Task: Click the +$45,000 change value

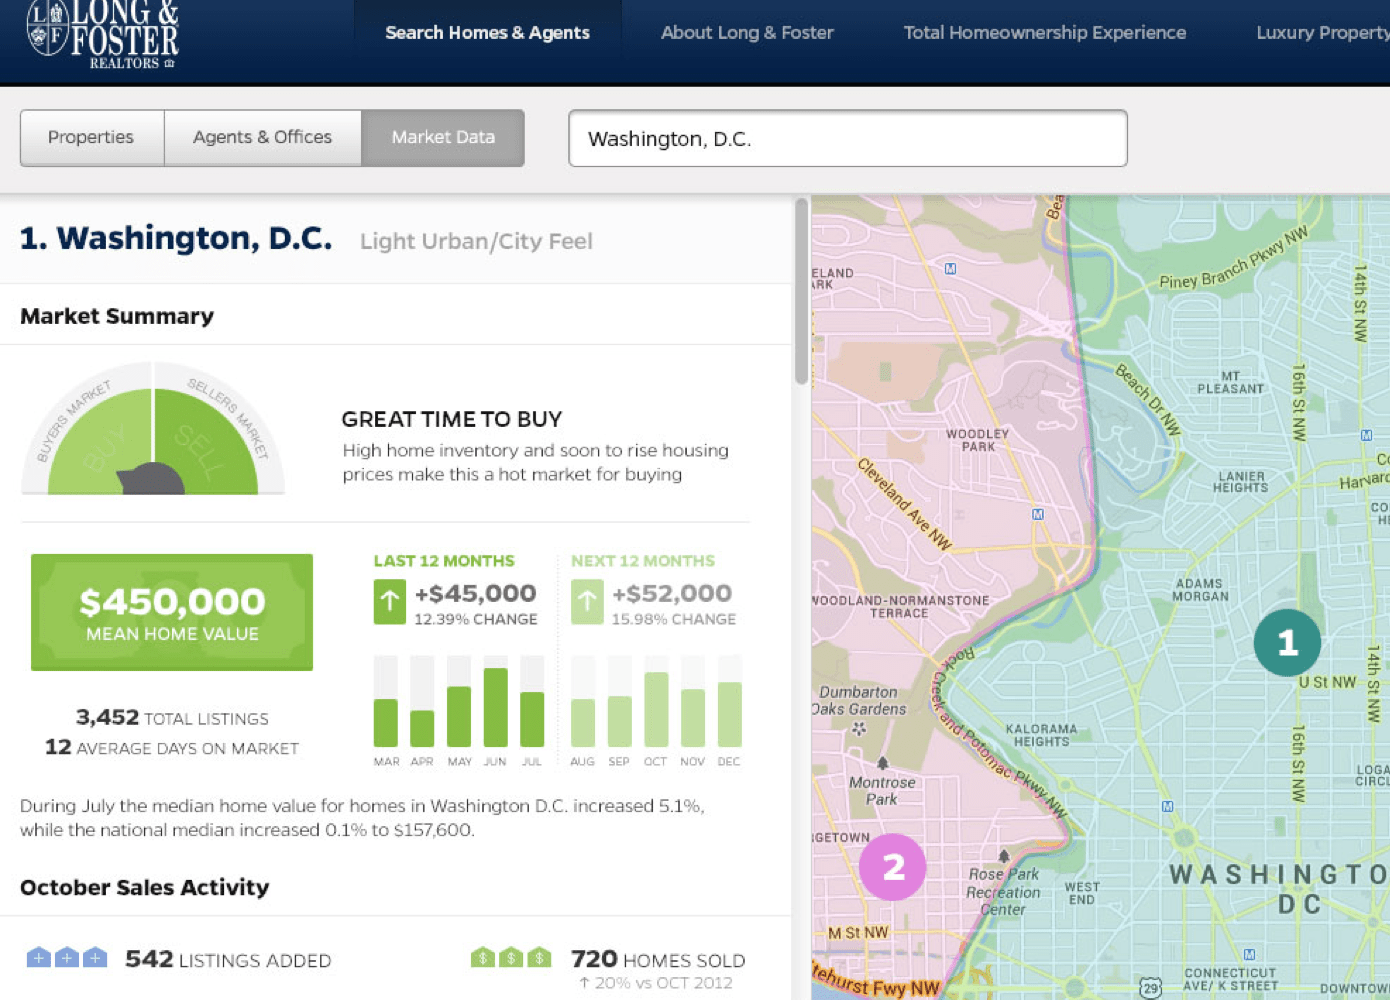Action: 475,594
